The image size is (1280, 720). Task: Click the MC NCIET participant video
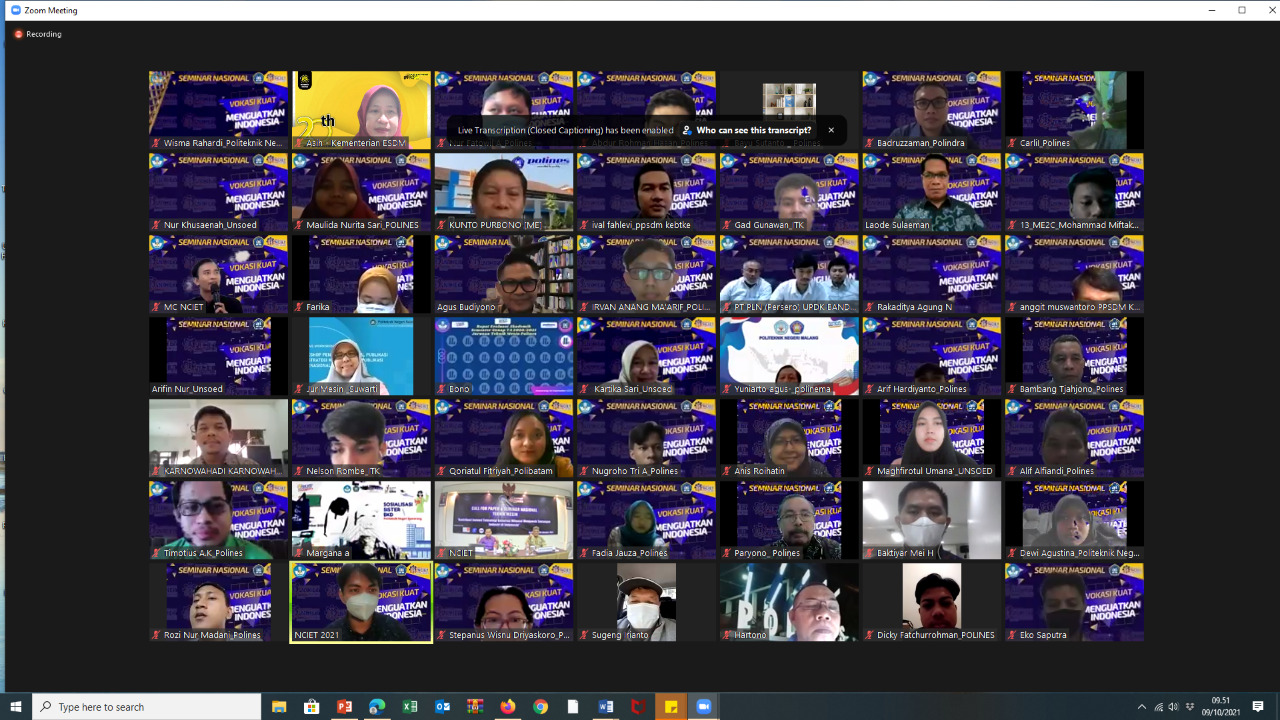click(218, 273)
